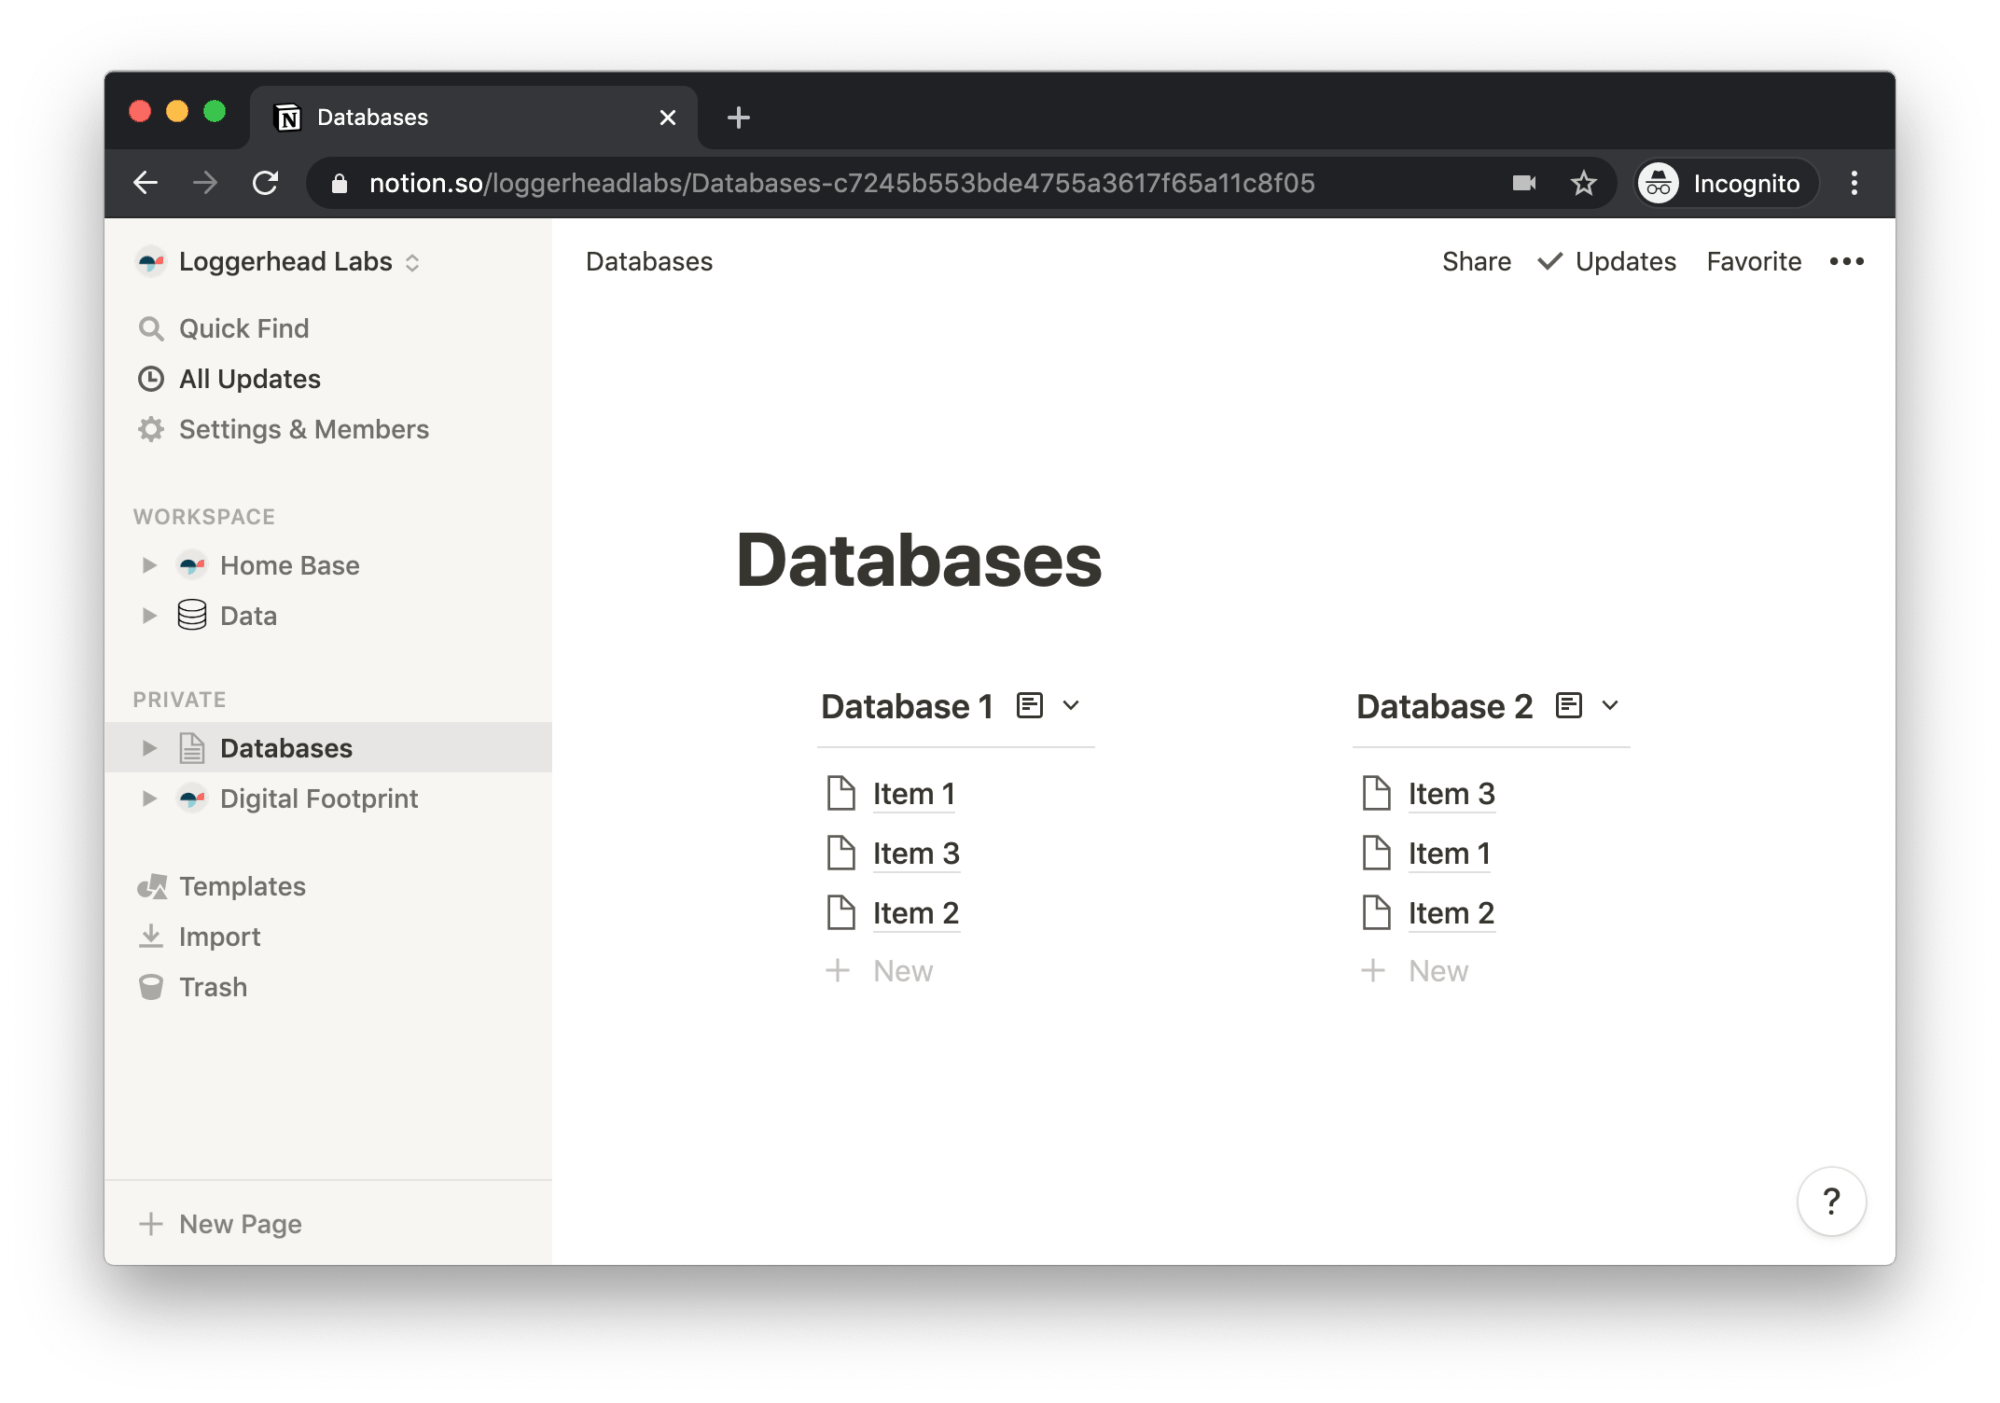Viewport: 2000px width, 1403px height.
Task: Open the Database 1 view dropdown chevron
Action: (1071, 706)
